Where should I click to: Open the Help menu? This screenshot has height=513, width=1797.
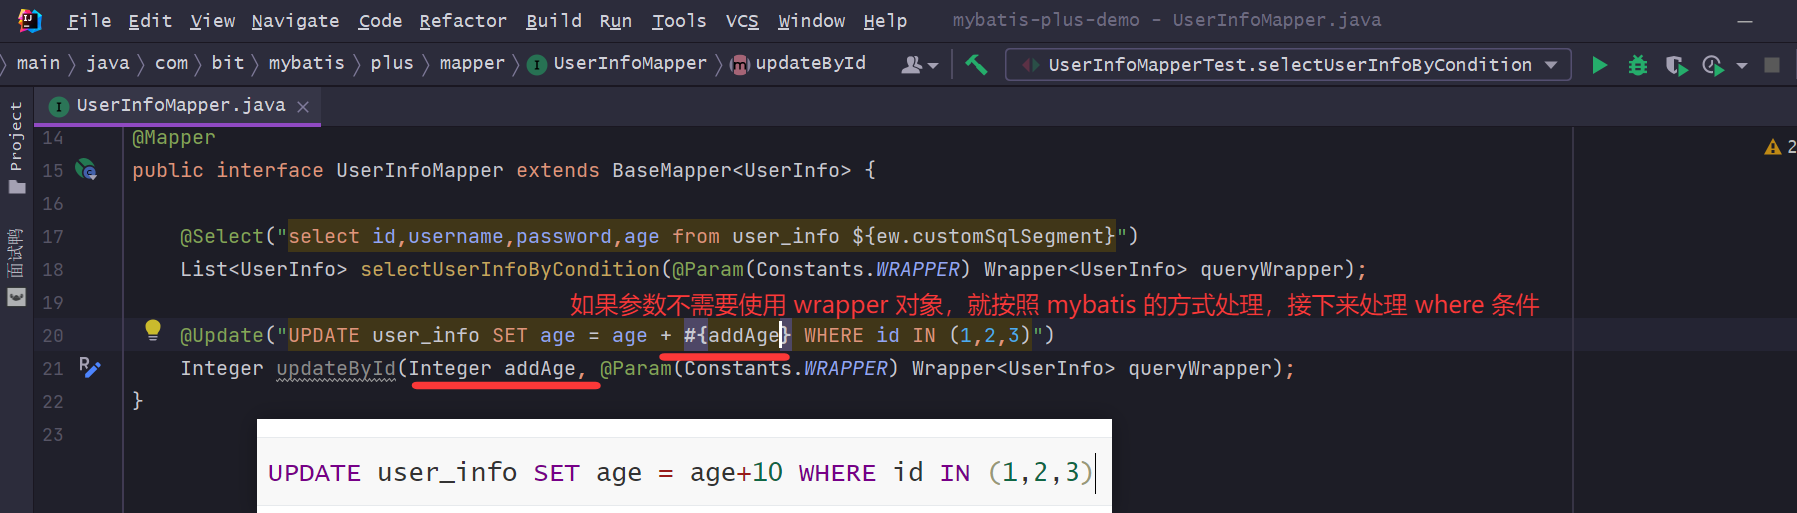tap(885, 20)
